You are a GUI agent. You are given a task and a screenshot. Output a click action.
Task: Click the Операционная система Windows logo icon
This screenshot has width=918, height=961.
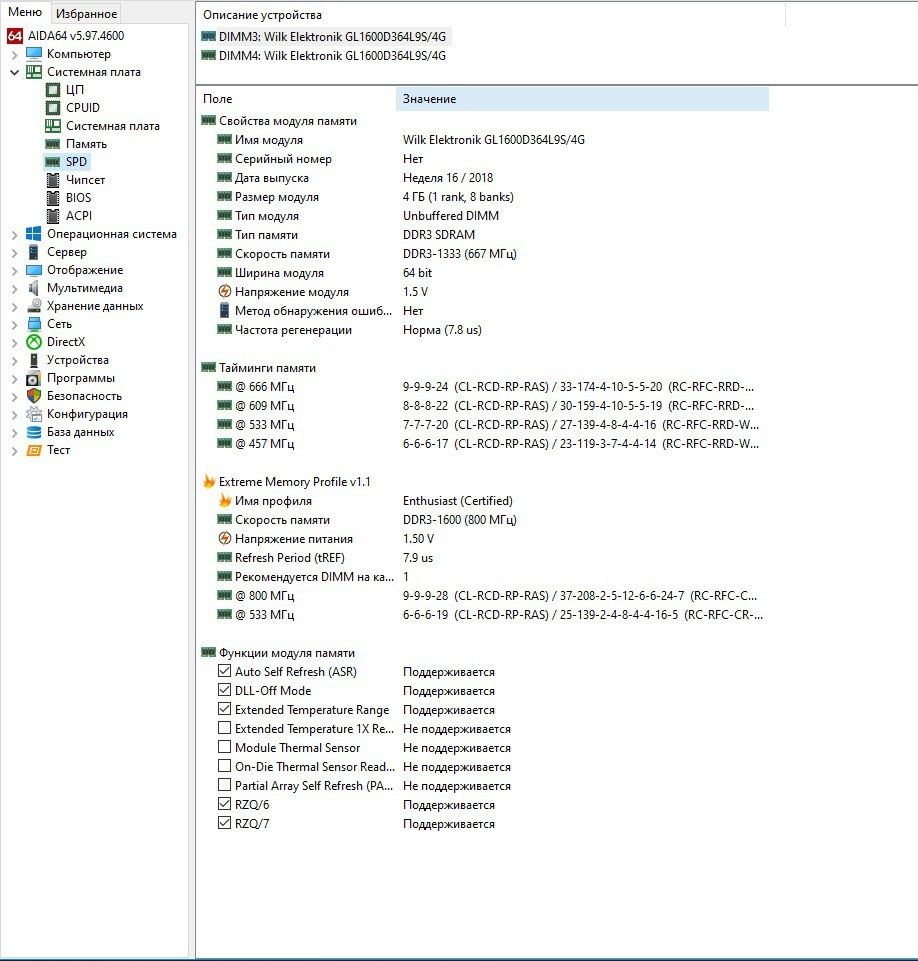[34, 234]
